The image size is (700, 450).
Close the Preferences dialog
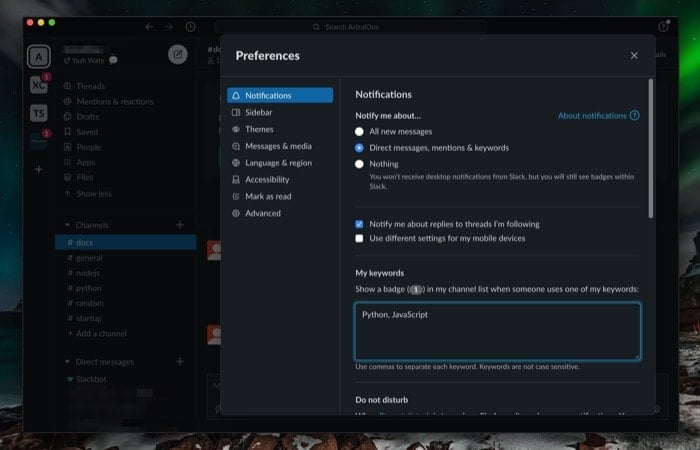pyautogui.click(x=634, y=55)
